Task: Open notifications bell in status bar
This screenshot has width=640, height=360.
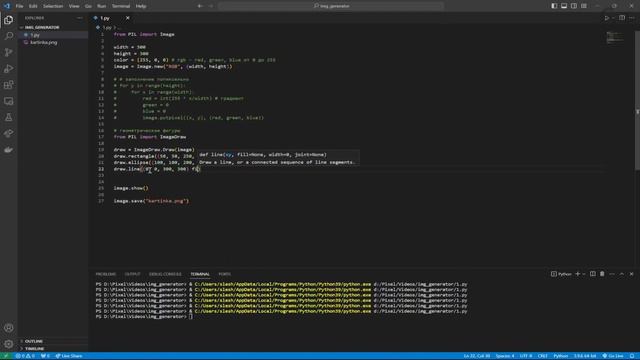Action: (632, 356)
